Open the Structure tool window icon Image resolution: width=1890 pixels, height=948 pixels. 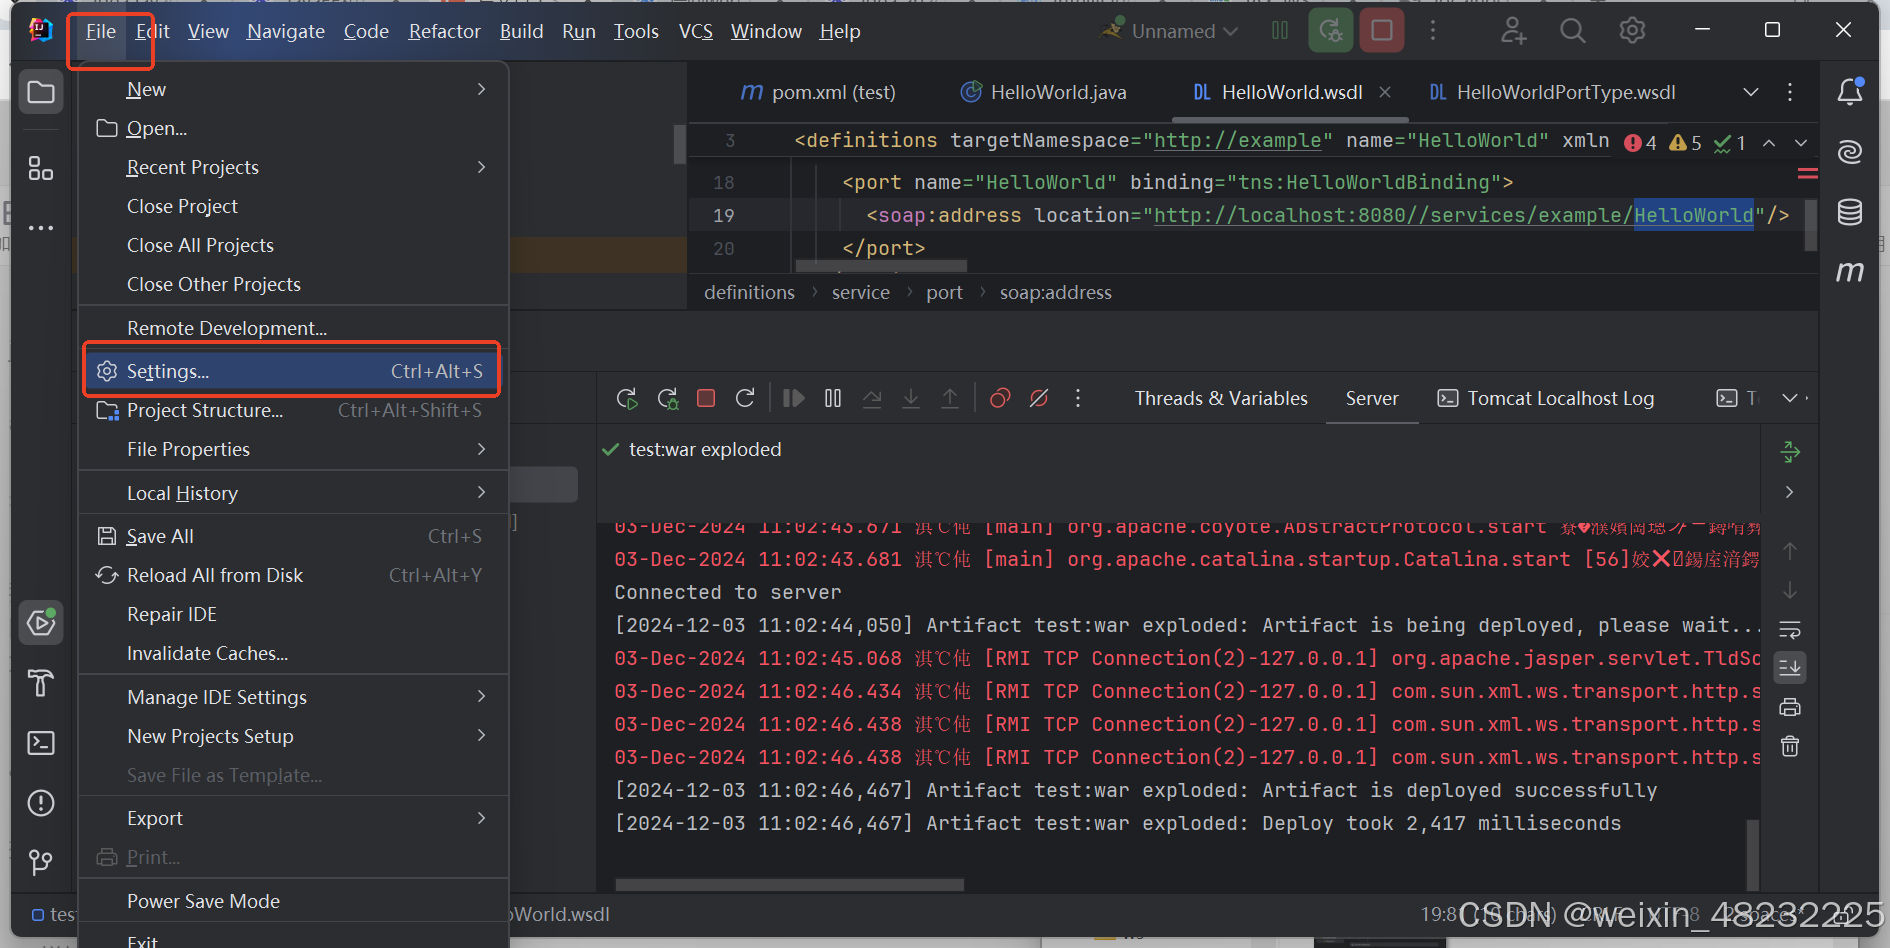point(41,168)
